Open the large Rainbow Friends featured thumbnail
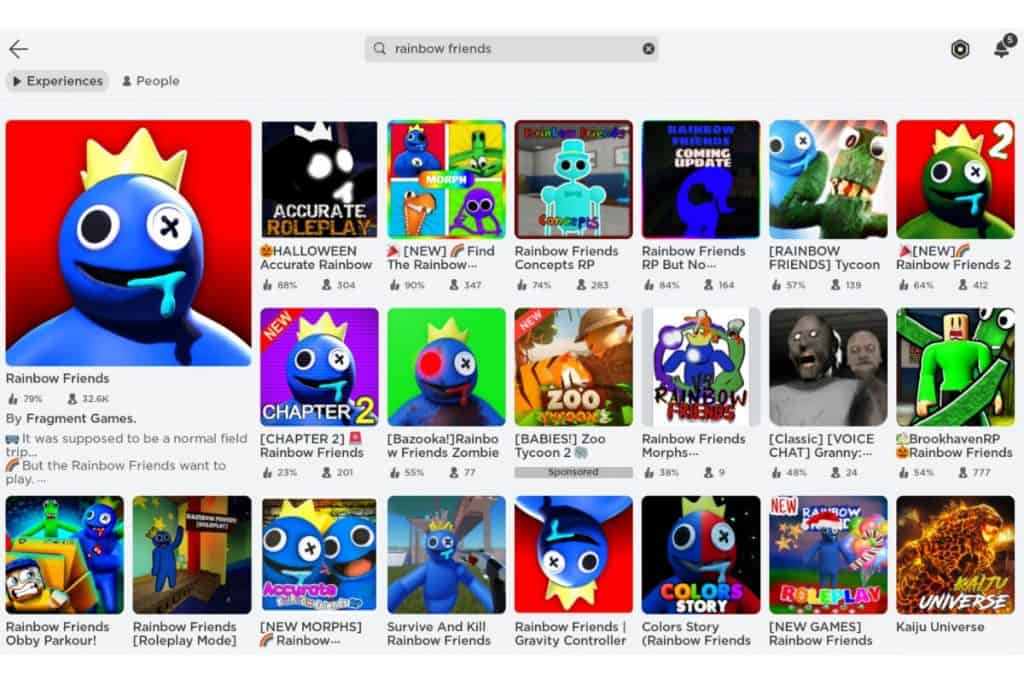This screenshot has height=683, width=1024. click(128, 243)
